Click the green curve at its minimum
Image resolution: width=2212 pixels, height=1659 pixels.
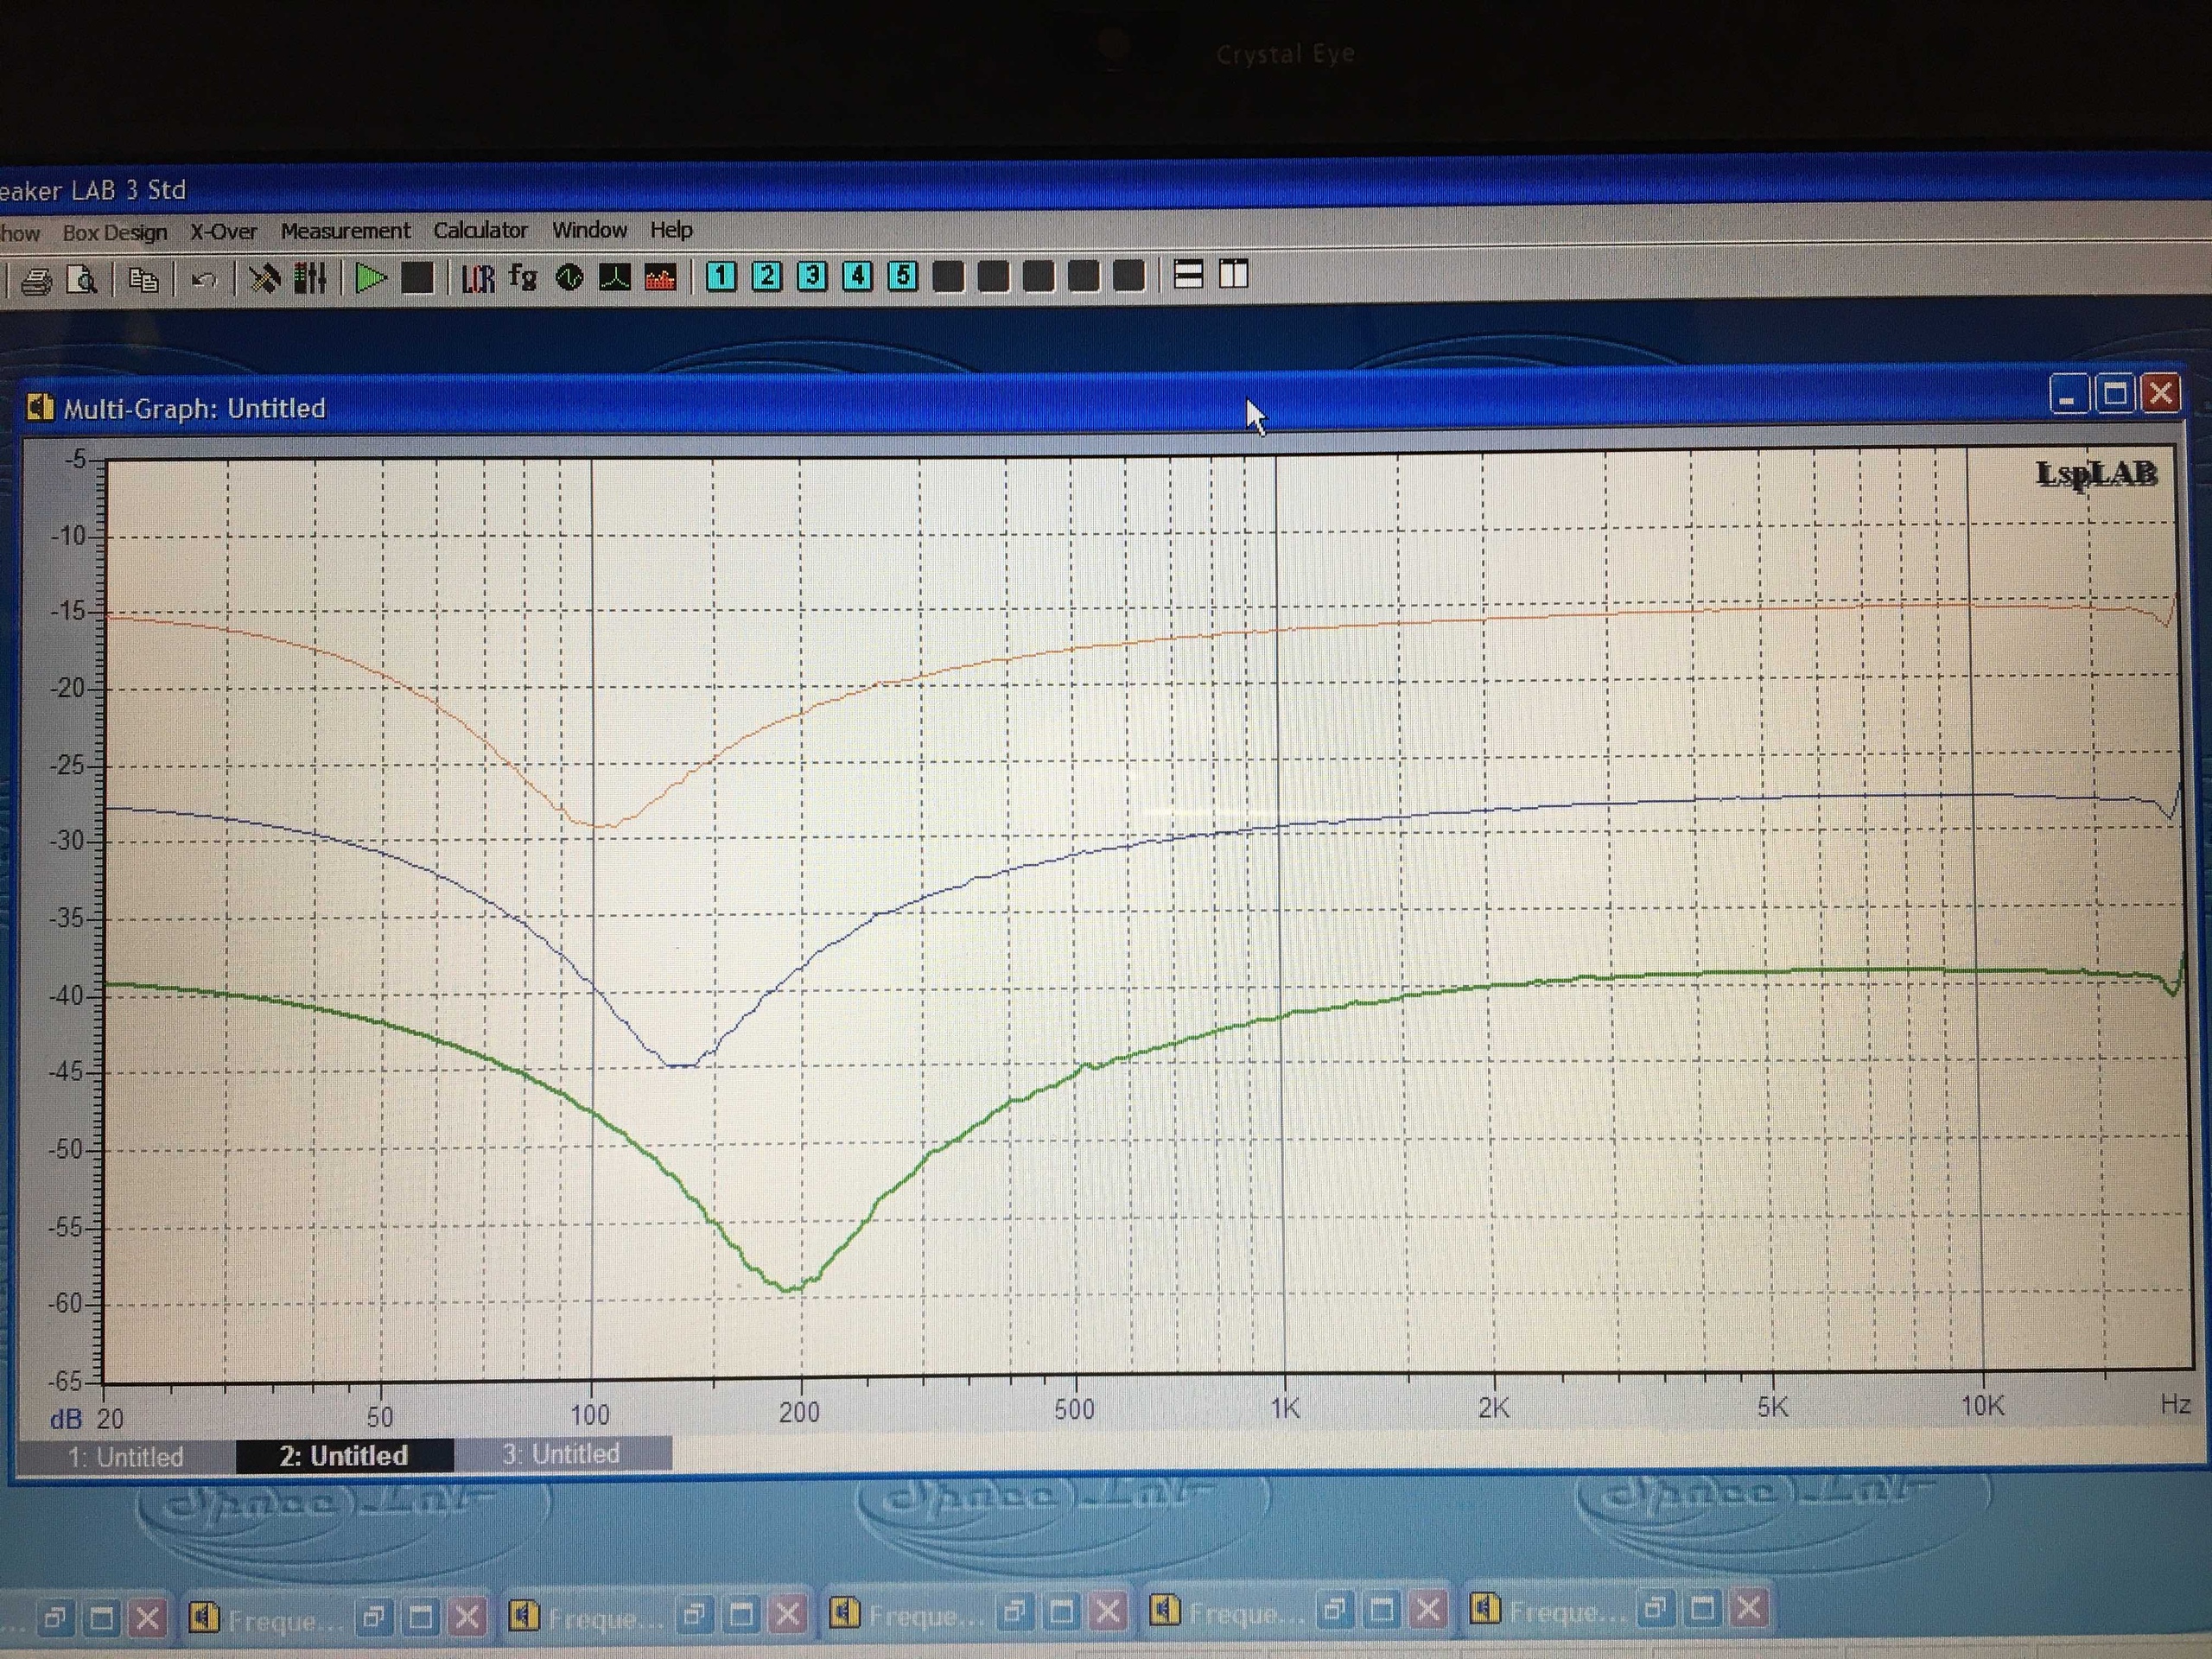click(x=789, y=1288)
